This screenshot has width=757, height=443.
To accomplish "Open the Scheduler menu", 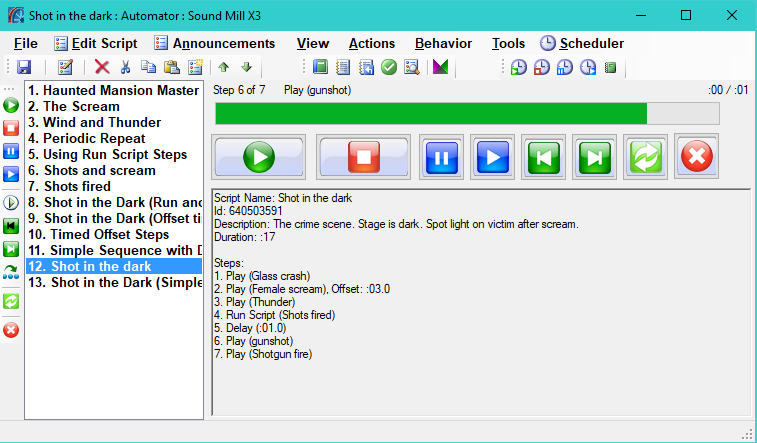I will coord(582,43).
